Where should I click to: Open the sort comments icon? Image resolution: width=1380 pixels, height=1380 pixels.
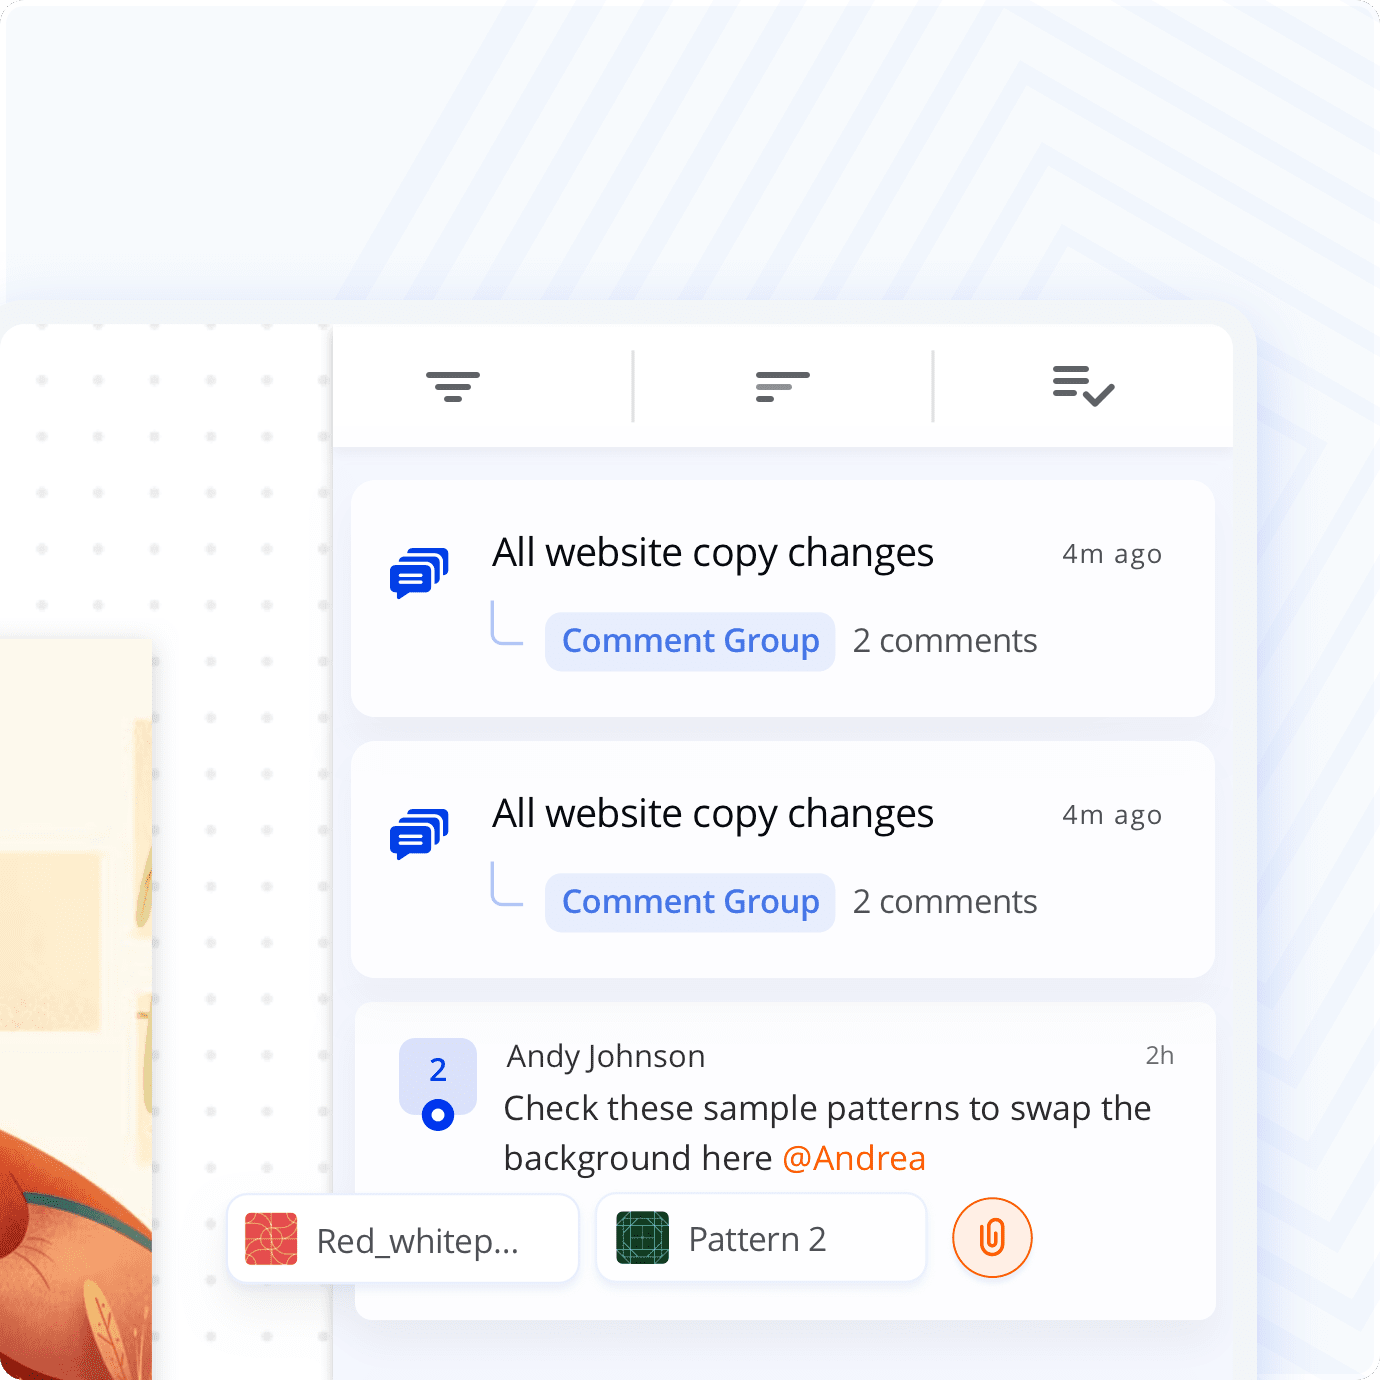[782, 386]
